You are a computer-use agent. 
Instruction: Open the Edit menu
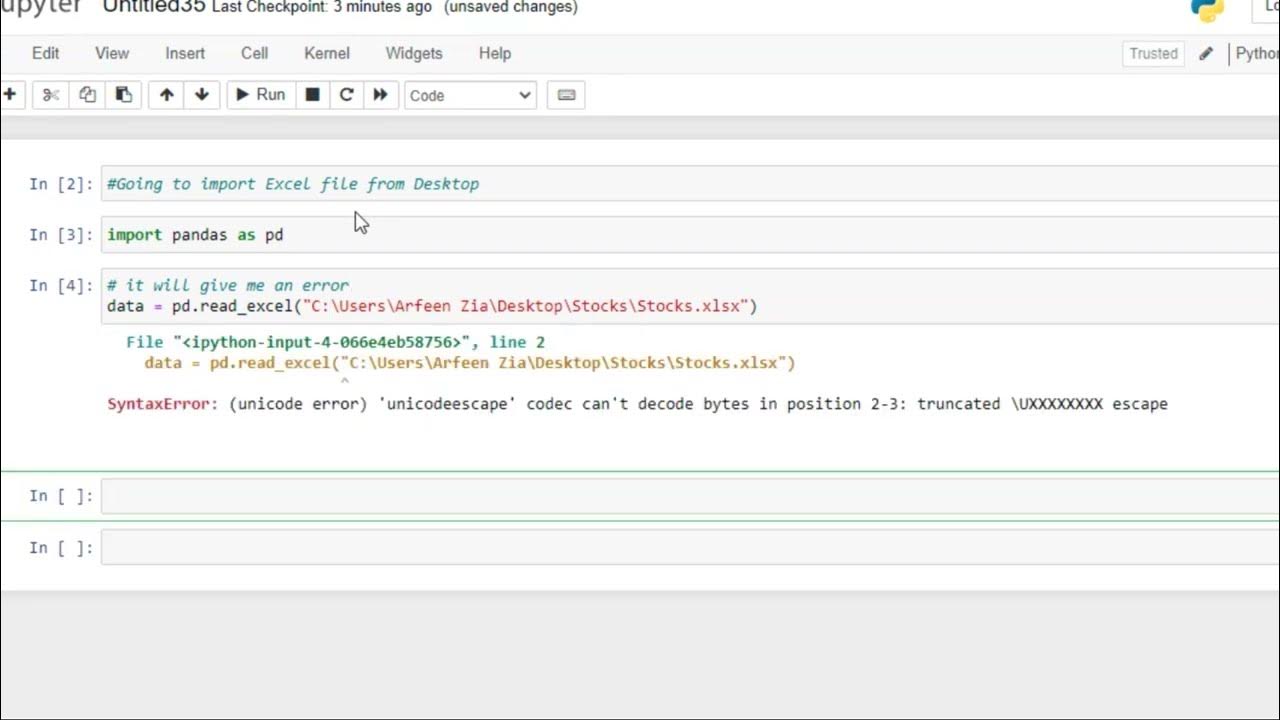(45, 53)
